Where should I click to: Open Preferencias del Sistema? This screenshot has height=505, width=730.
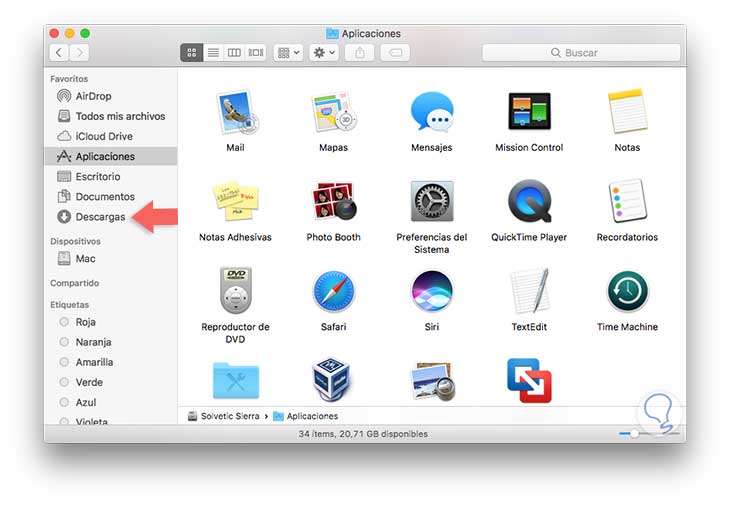pyautogui.click(x=432, y=201)
